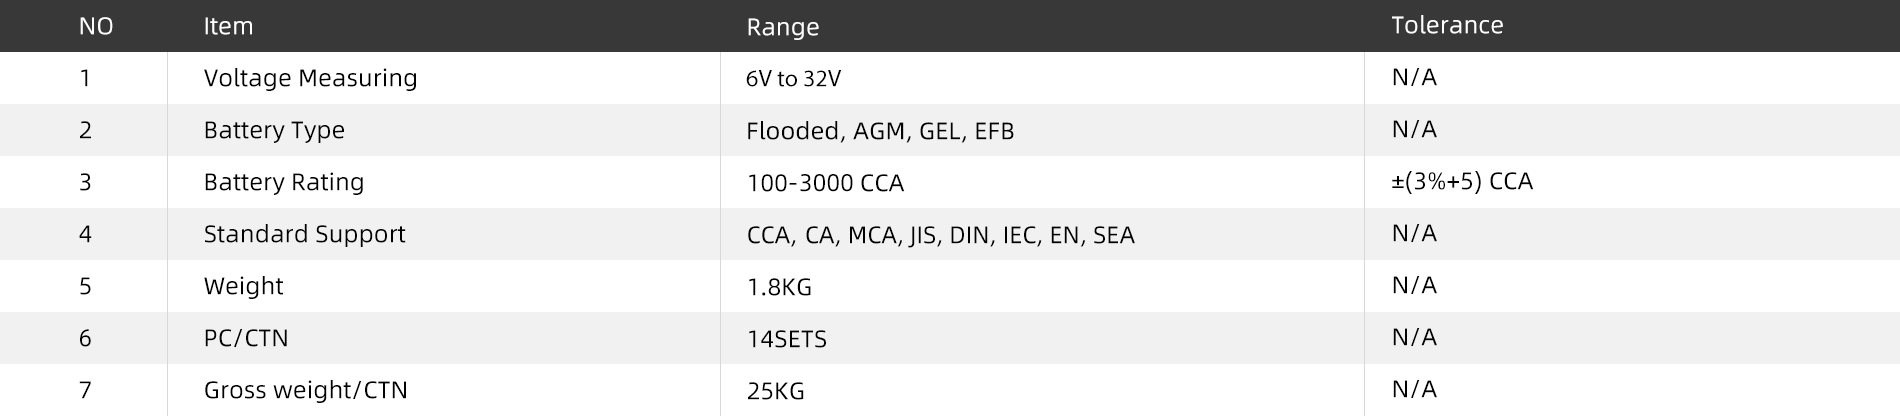Click Flooded, AGM, GEL, EFB cell
The width and height of the screenshot is (1900, 416).
(x=880, y=131)
